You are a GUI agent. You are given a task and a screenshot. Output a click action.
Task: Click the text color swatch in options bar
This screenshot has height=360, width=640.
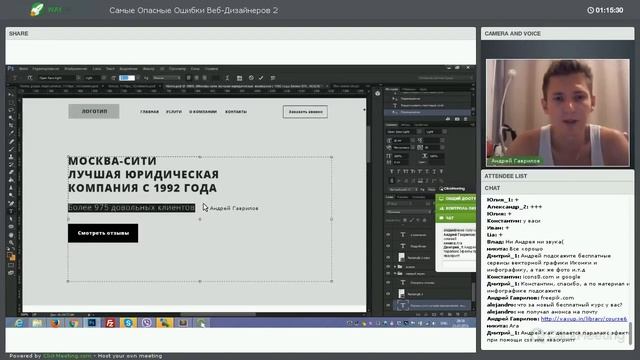216,78
